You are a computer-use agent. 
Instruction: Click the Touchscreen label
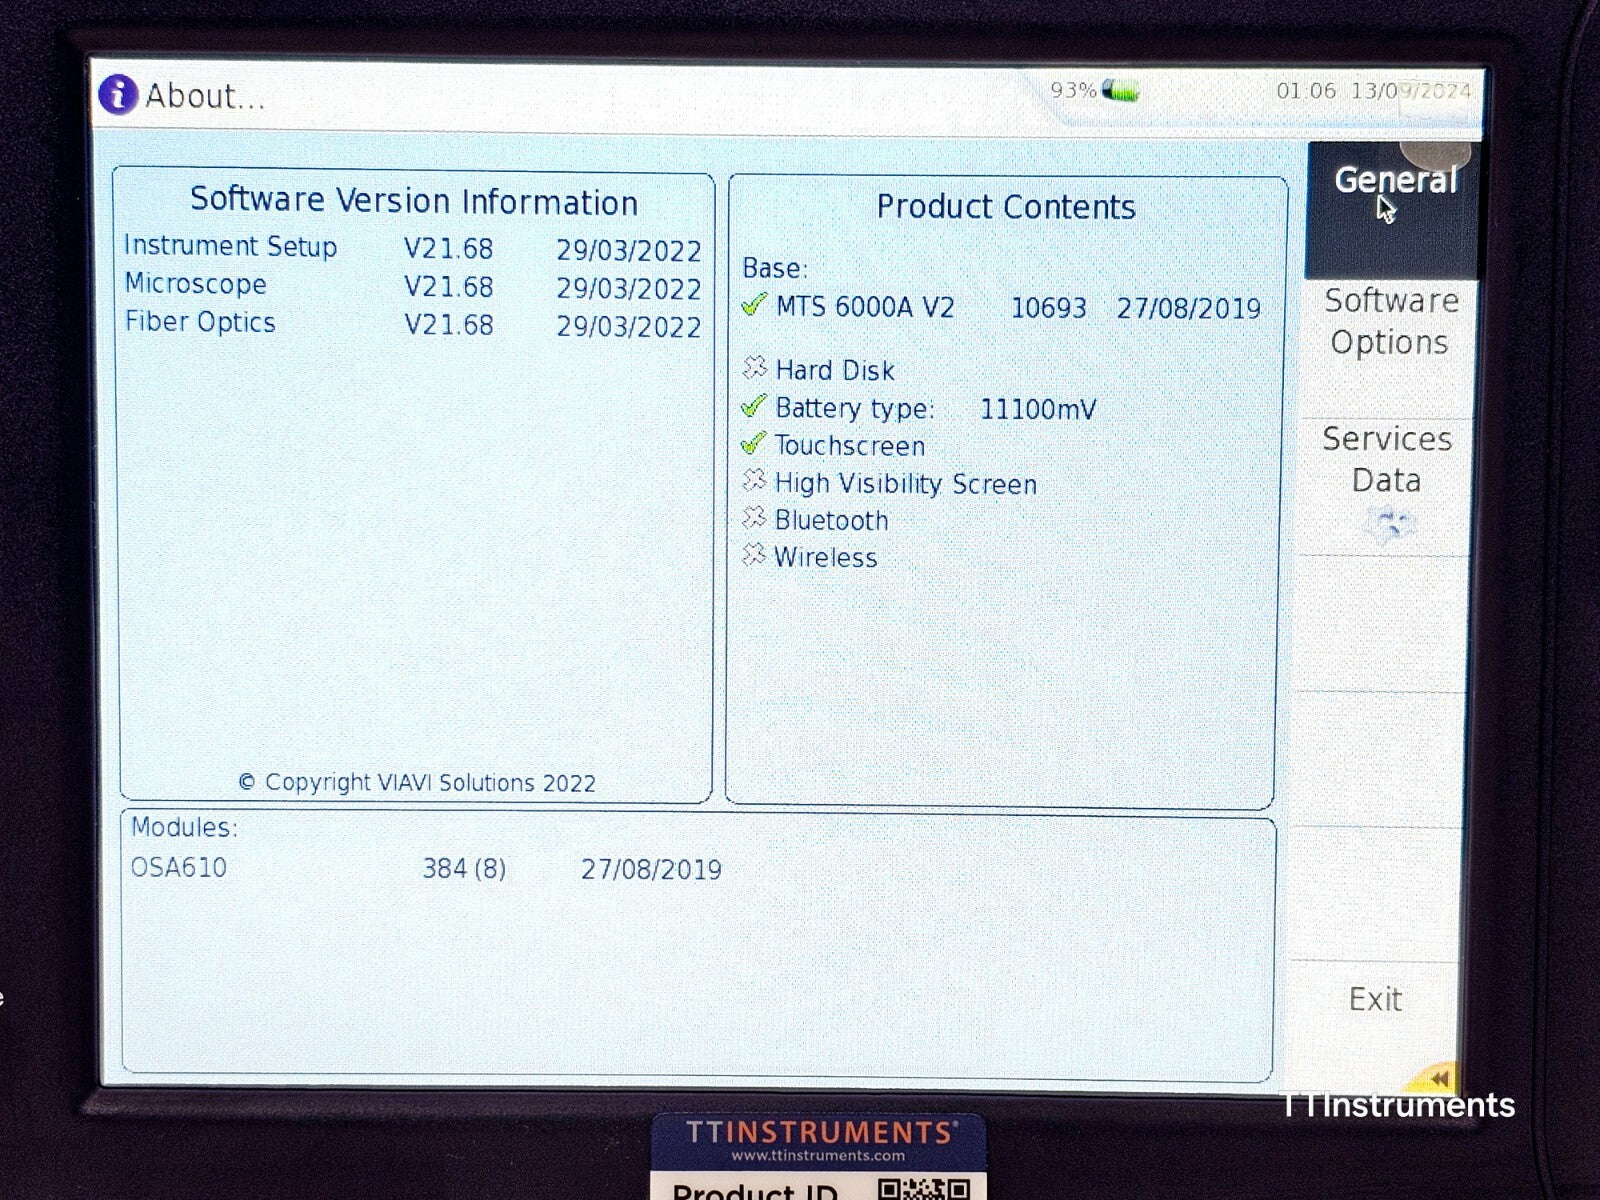(849, 446)
